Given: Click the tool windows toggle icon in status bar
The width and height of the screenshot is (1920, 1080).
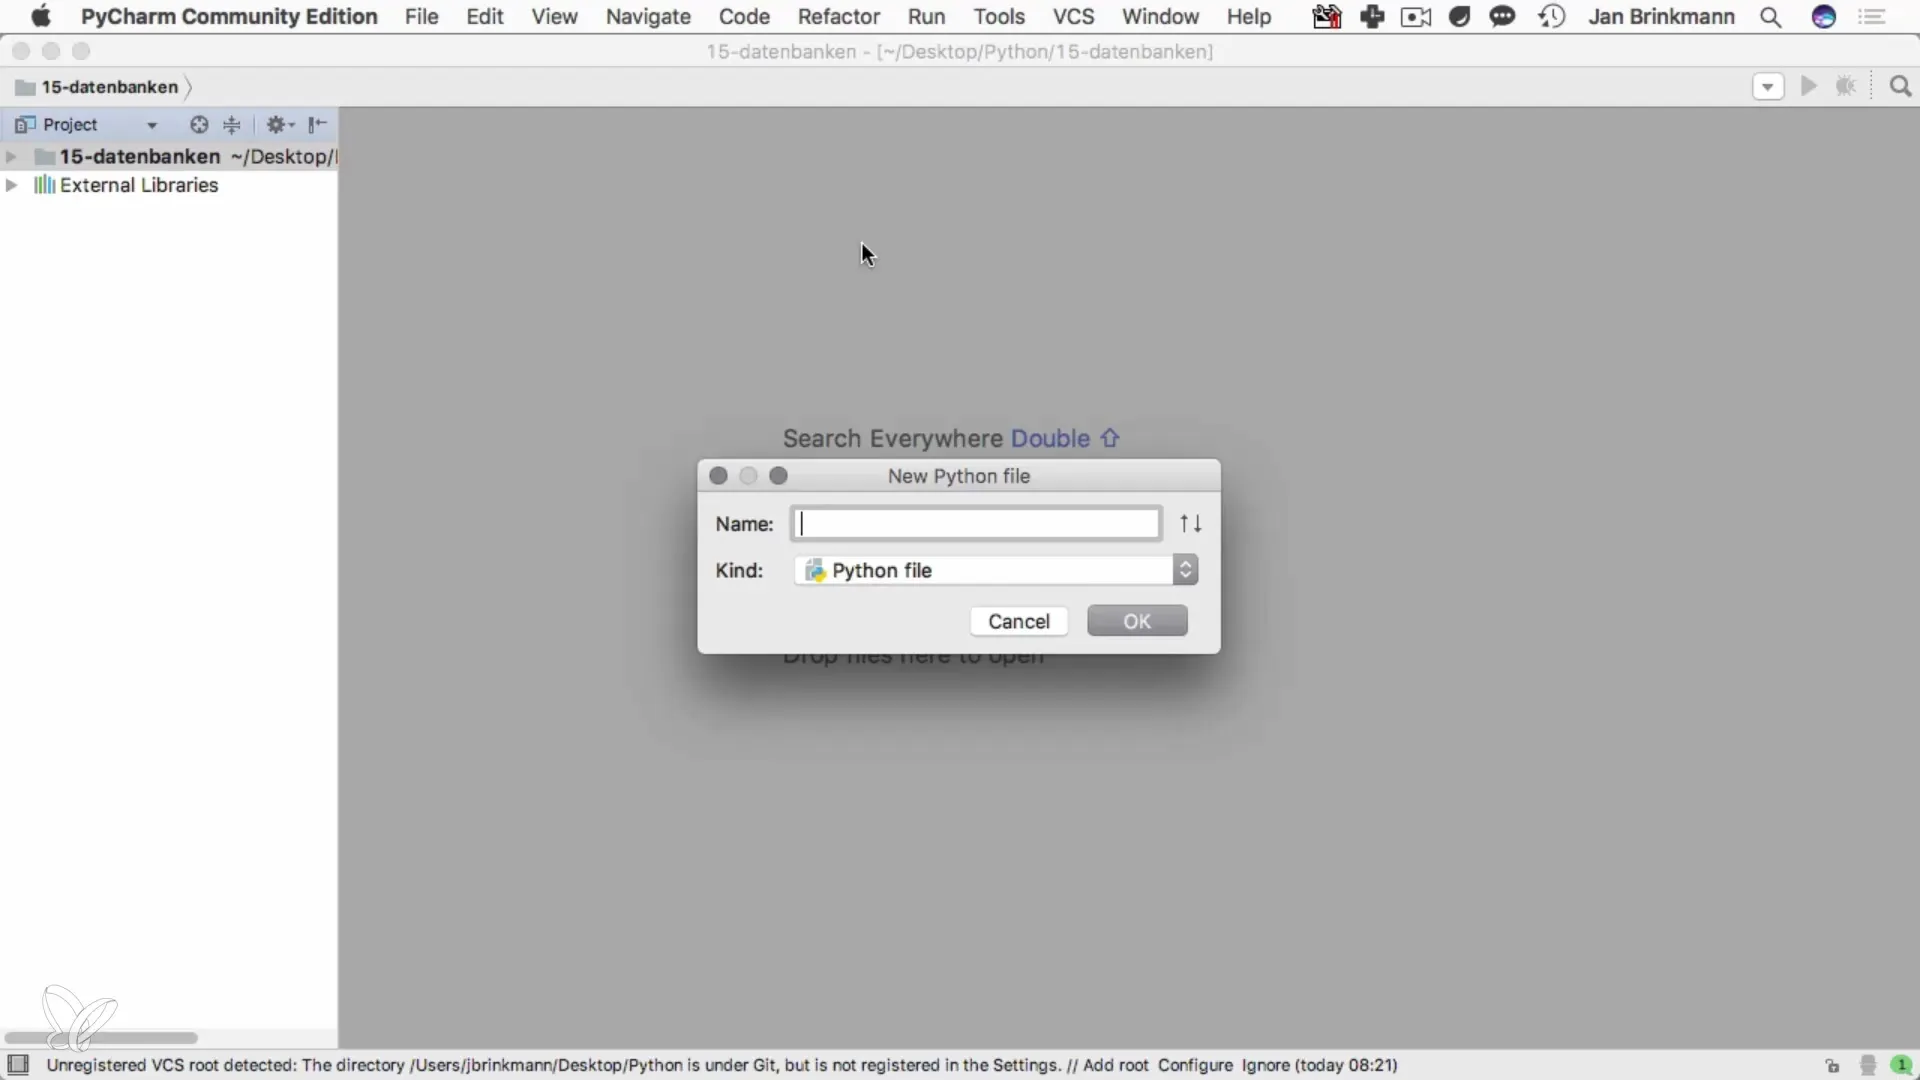Looking at the screenshot, I should click(19, 1064).
